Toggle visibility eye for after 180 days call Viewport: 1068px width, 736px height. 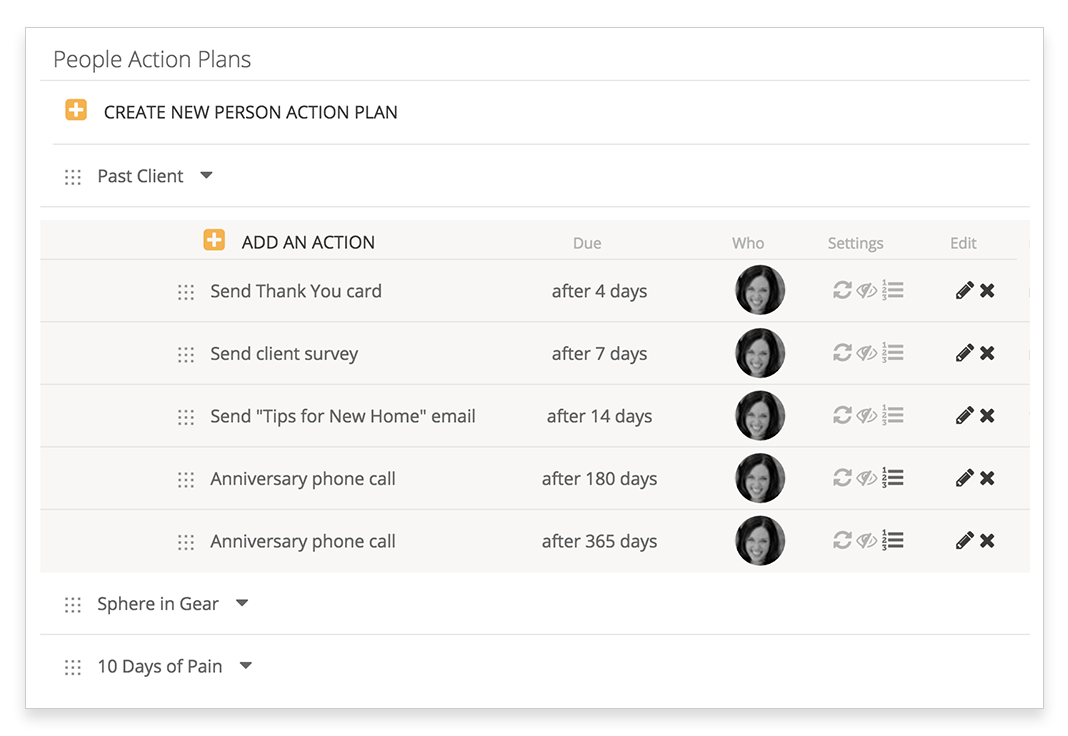866,478
